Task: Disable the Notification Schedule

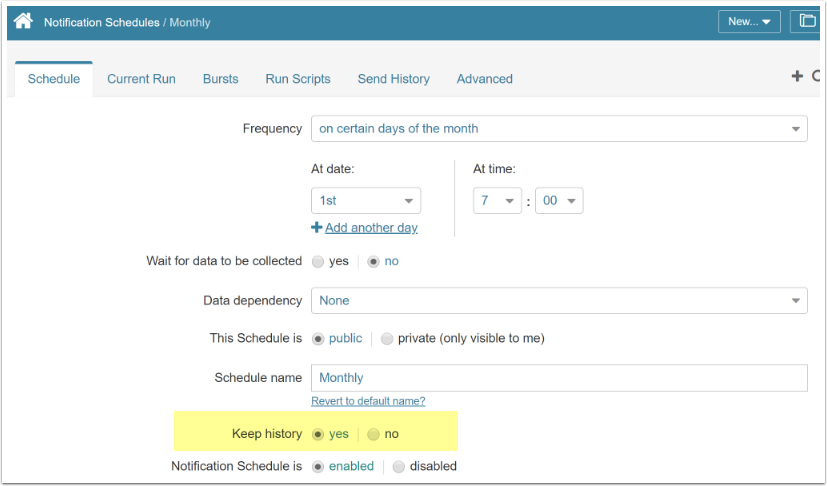Action: (x=399, y=466)
